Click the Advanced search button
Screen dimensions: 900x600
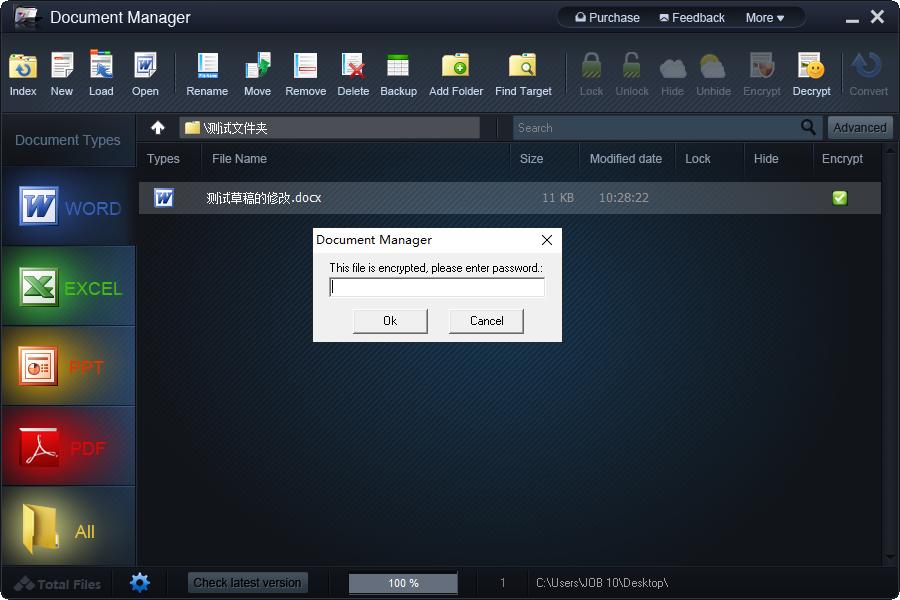point(860,127)
